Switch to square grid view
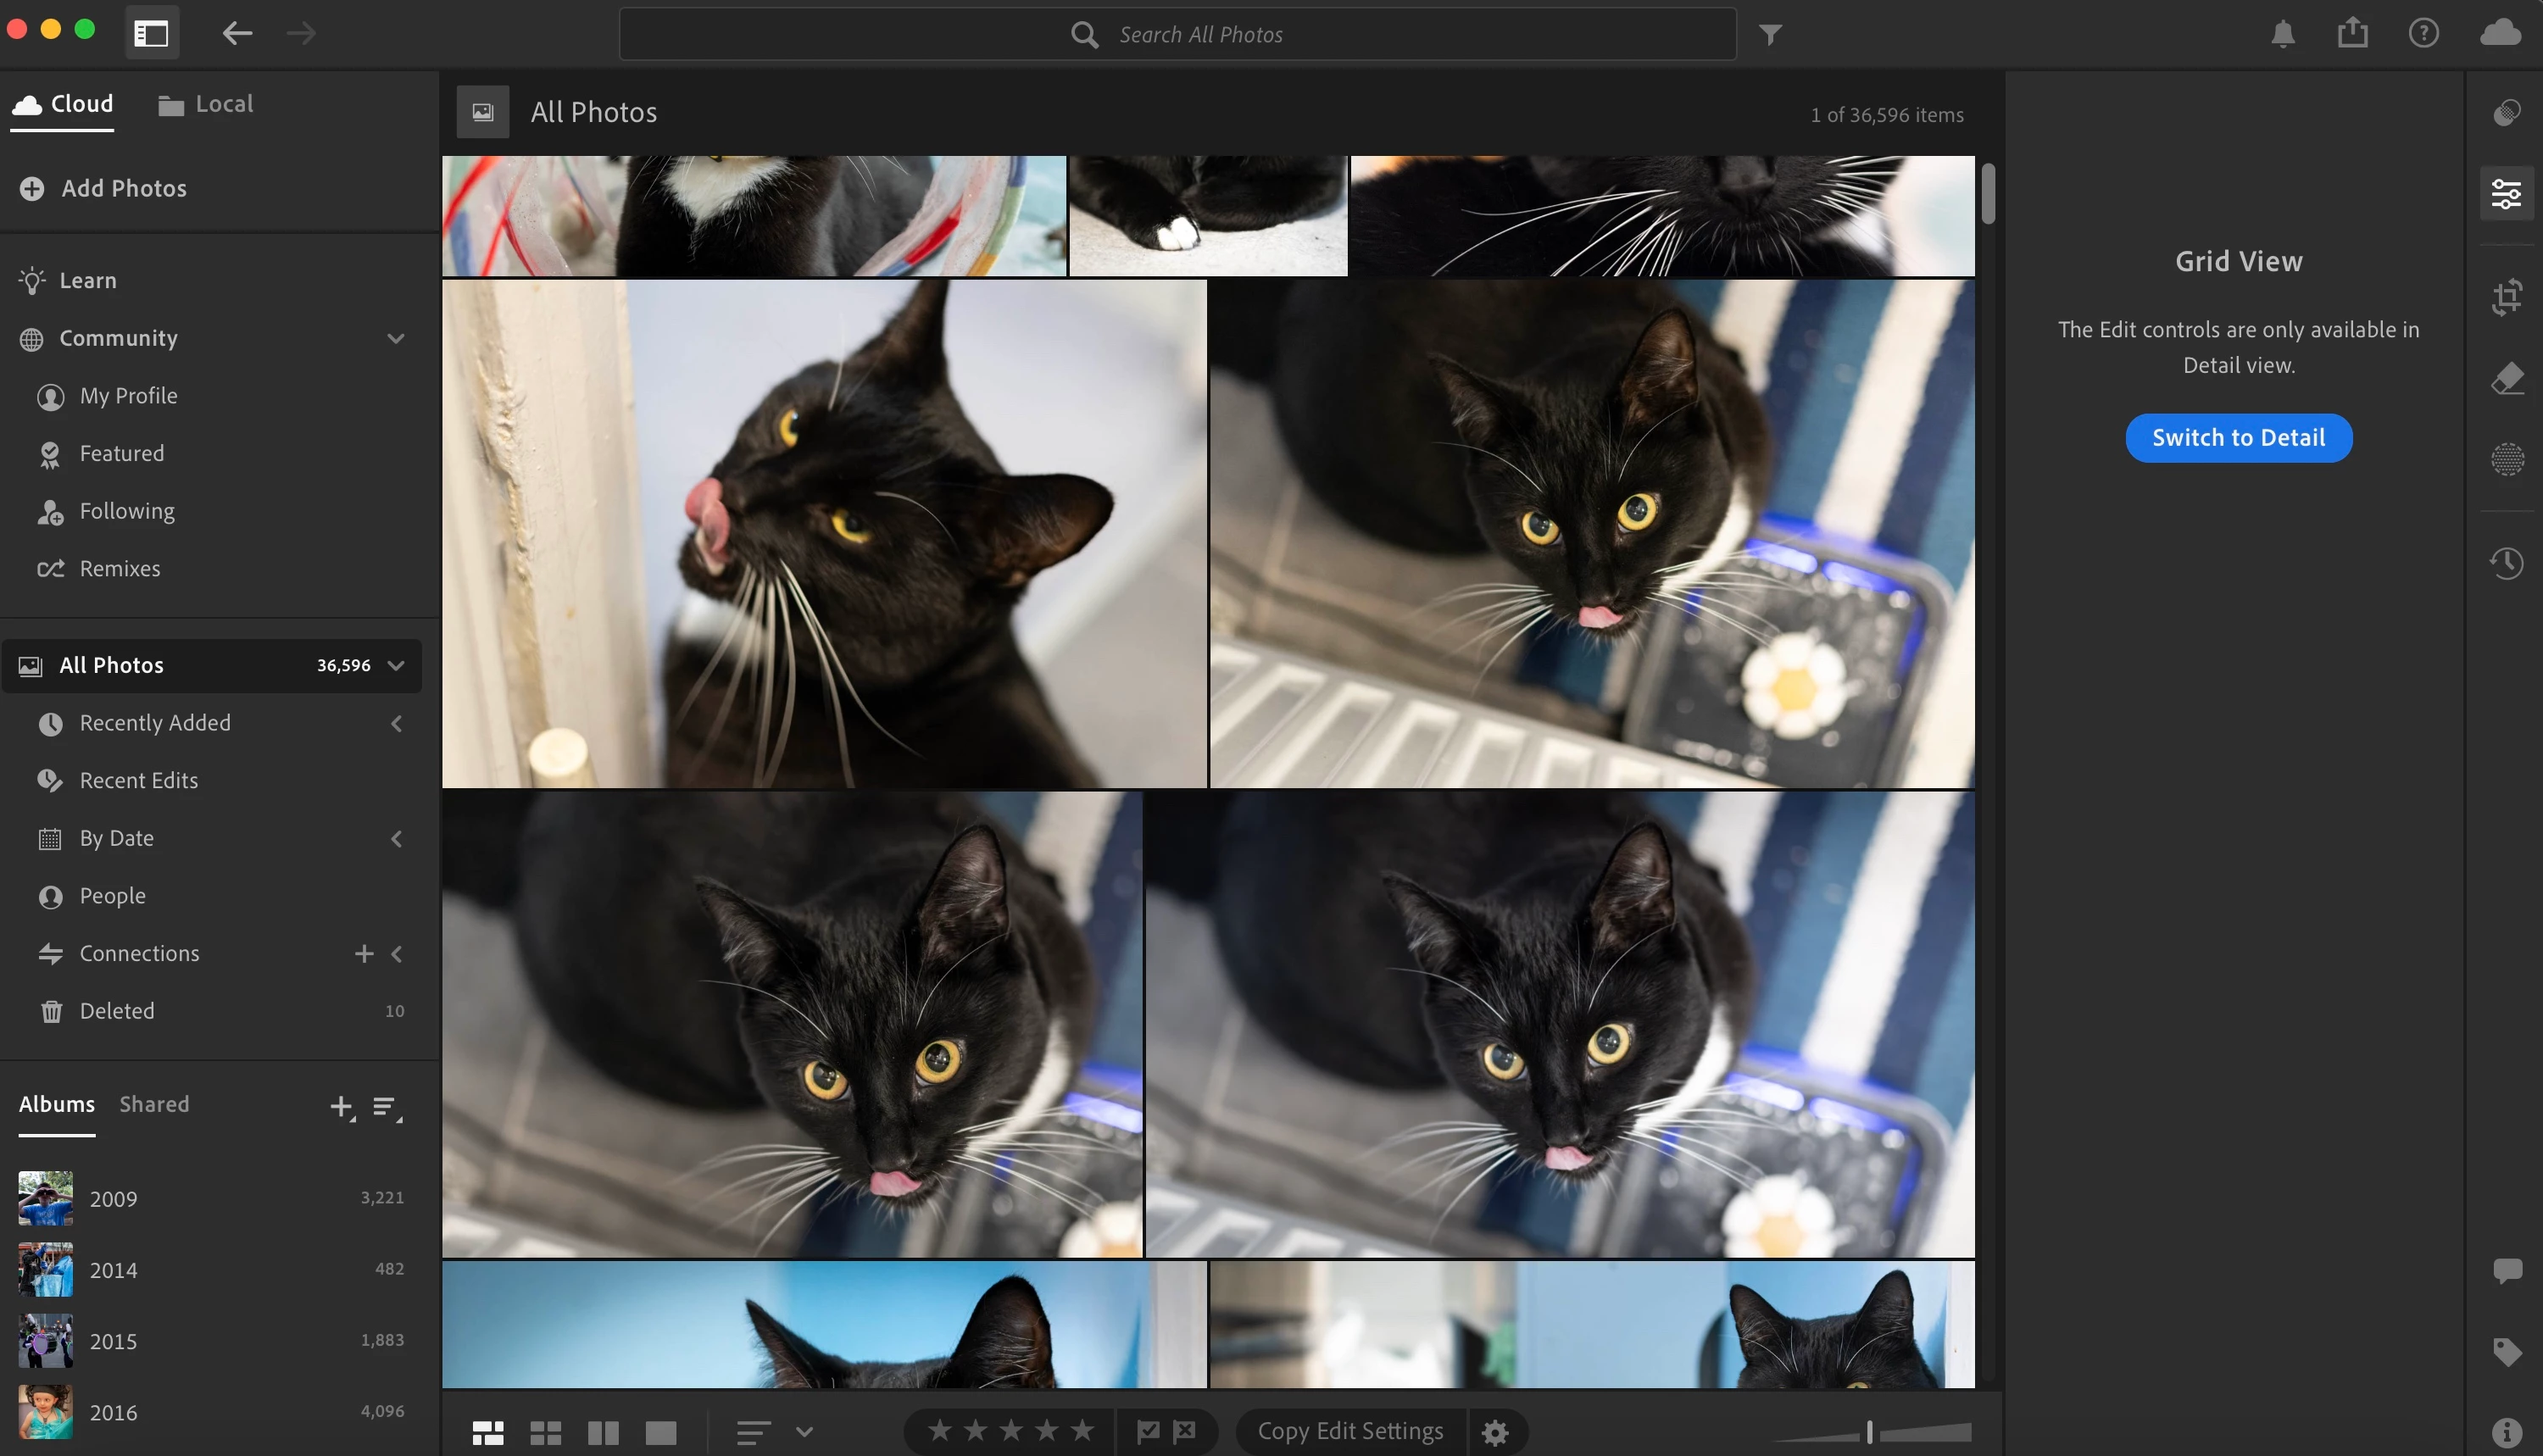 pos(545,1432)
